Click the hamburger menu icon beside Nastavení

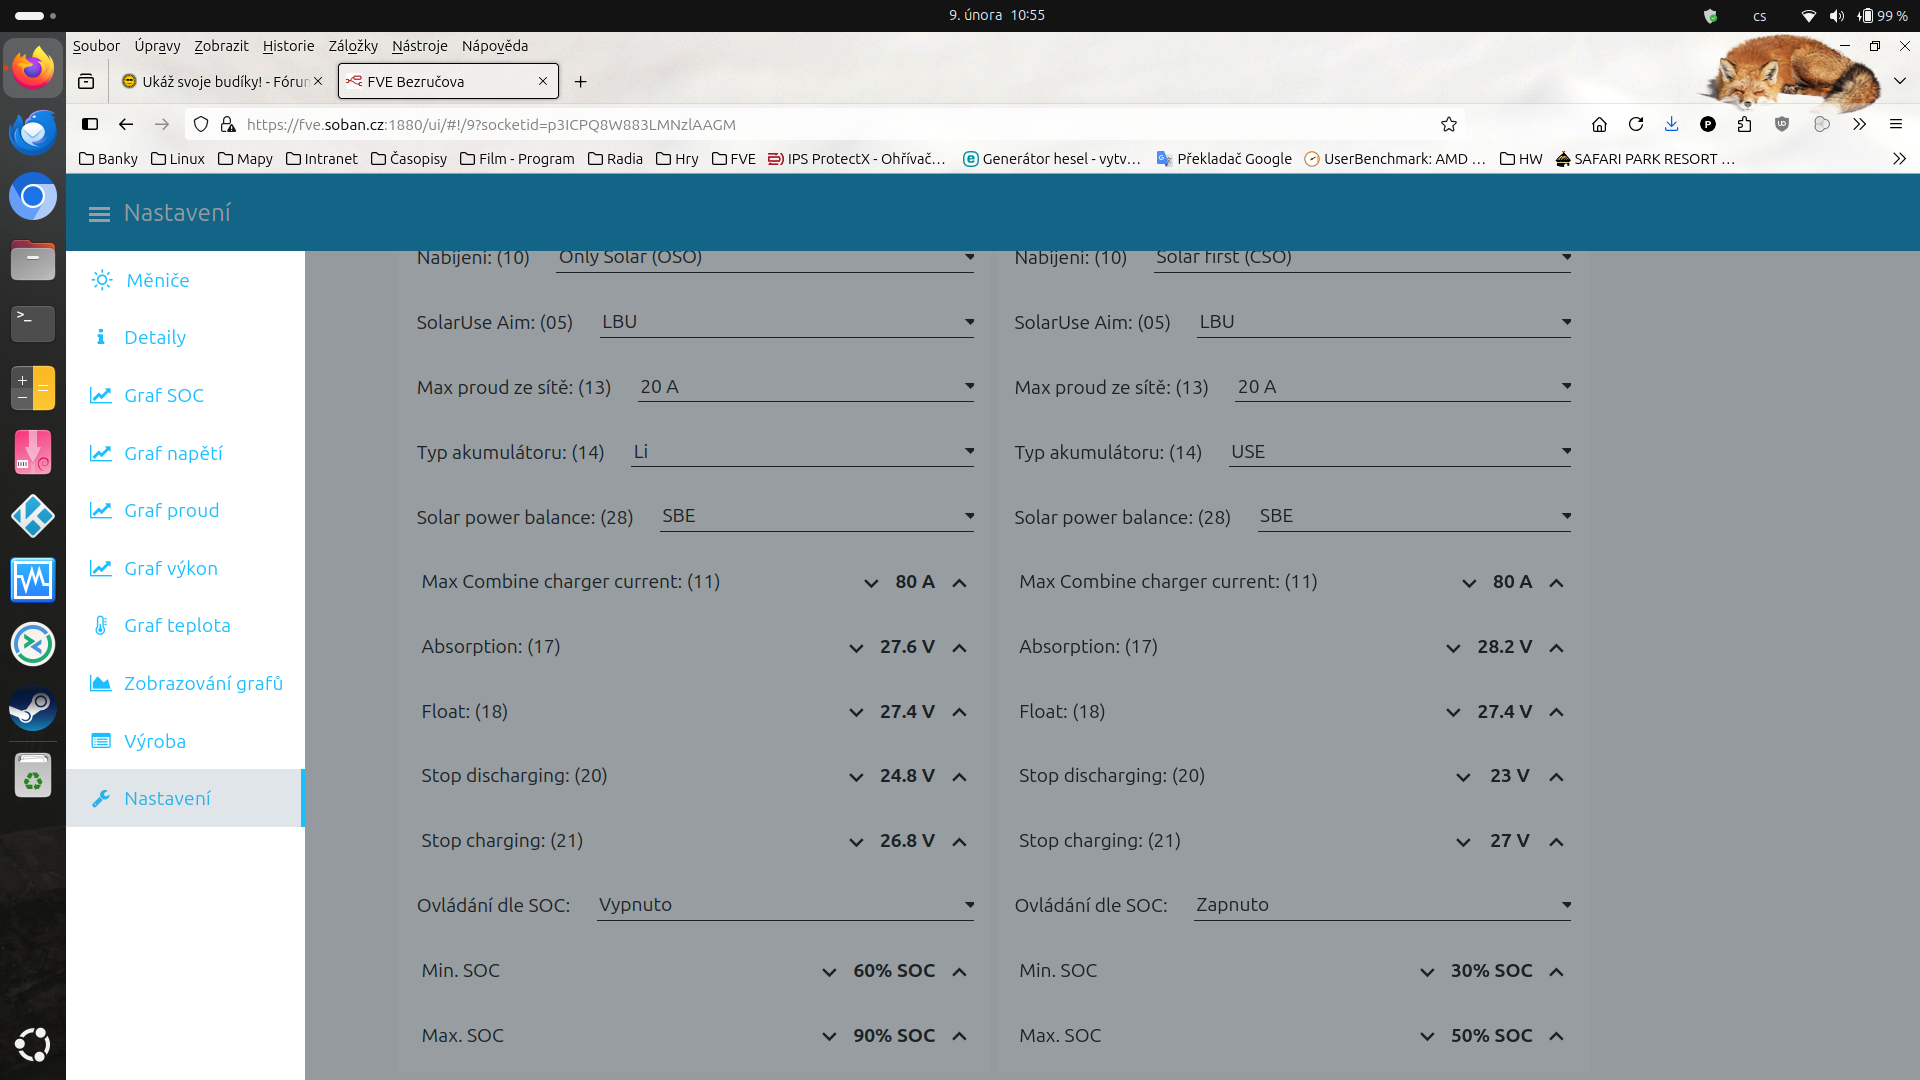99,214
